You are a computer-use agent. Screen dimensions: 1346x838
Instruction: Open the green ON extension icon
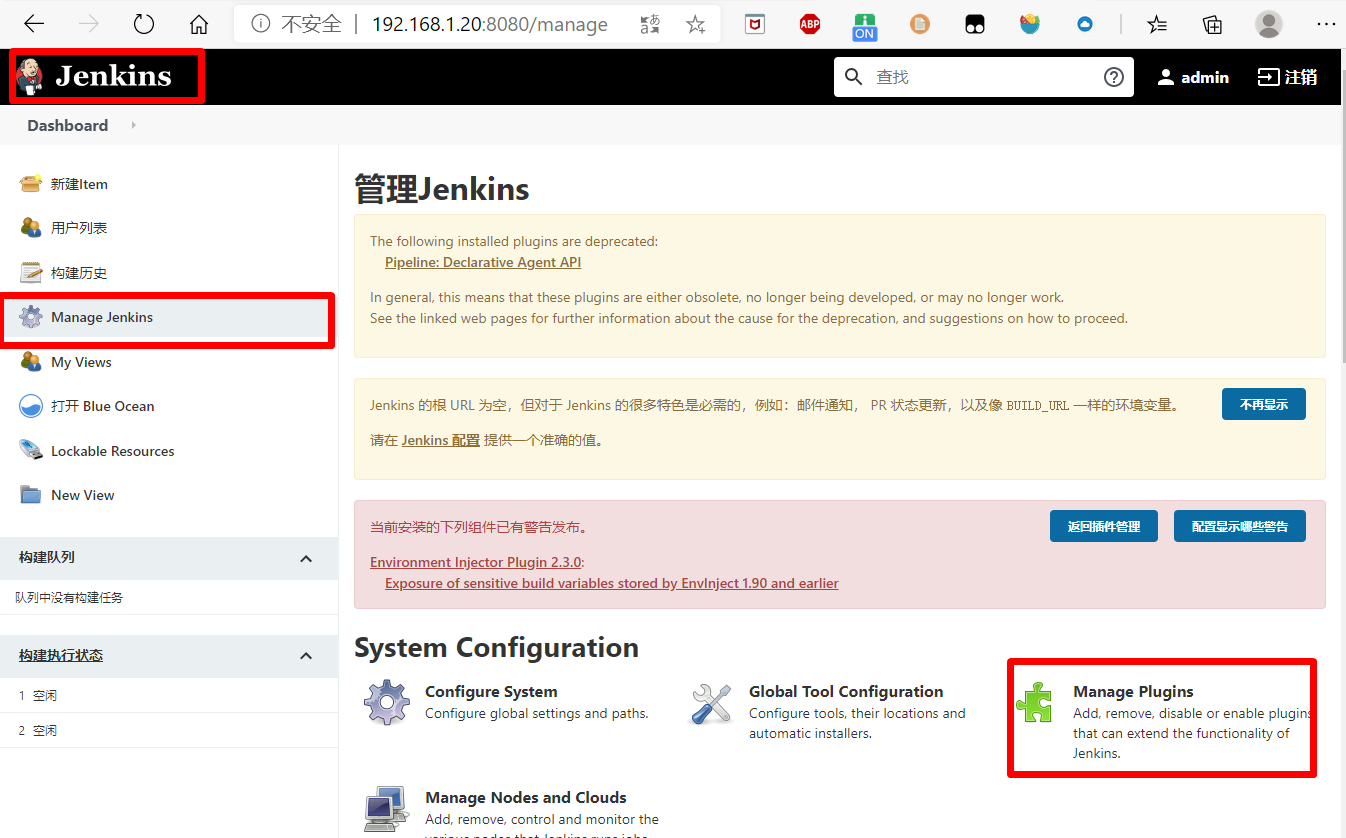865,26
